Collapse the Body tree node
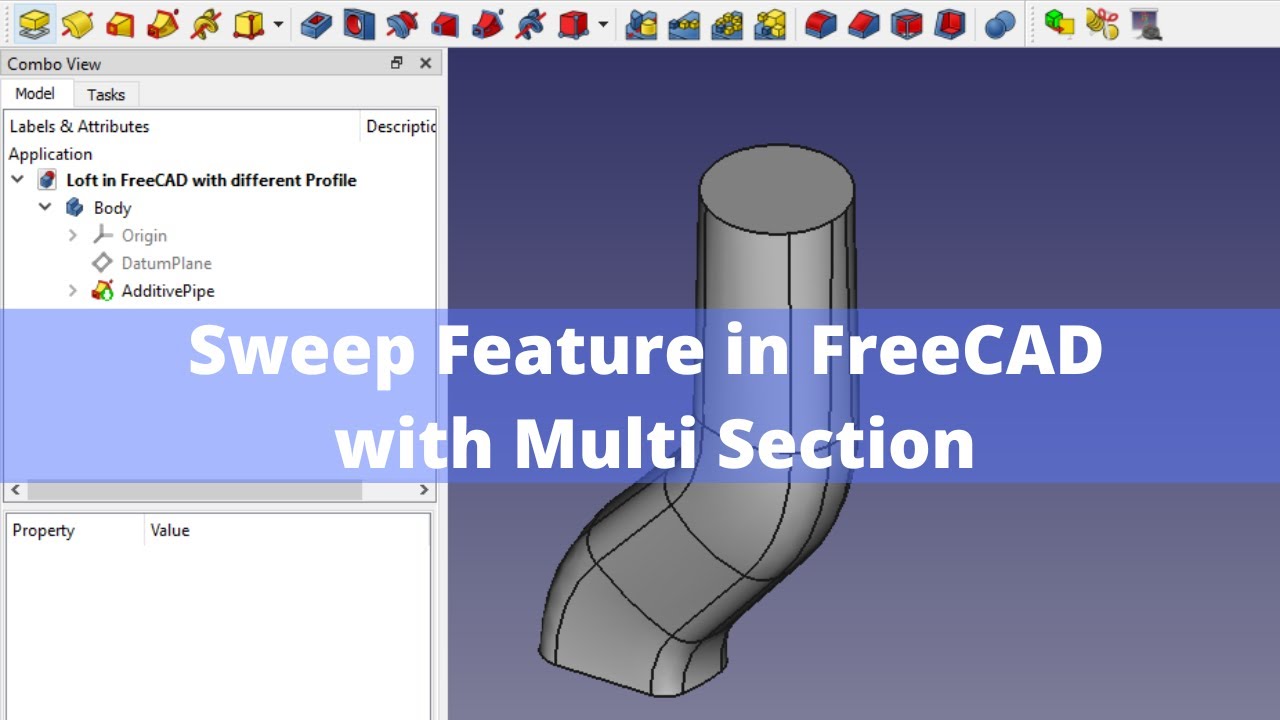Screen dimensions: 1280x720 45,207
